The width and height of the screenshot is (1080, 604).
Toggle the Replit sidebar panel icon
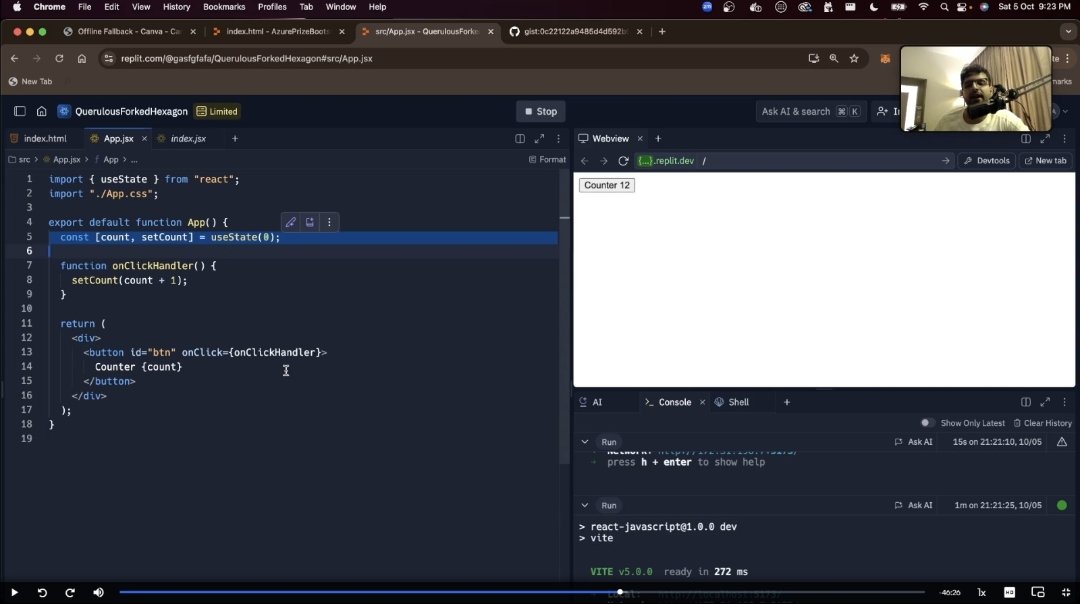click(19, 111)
